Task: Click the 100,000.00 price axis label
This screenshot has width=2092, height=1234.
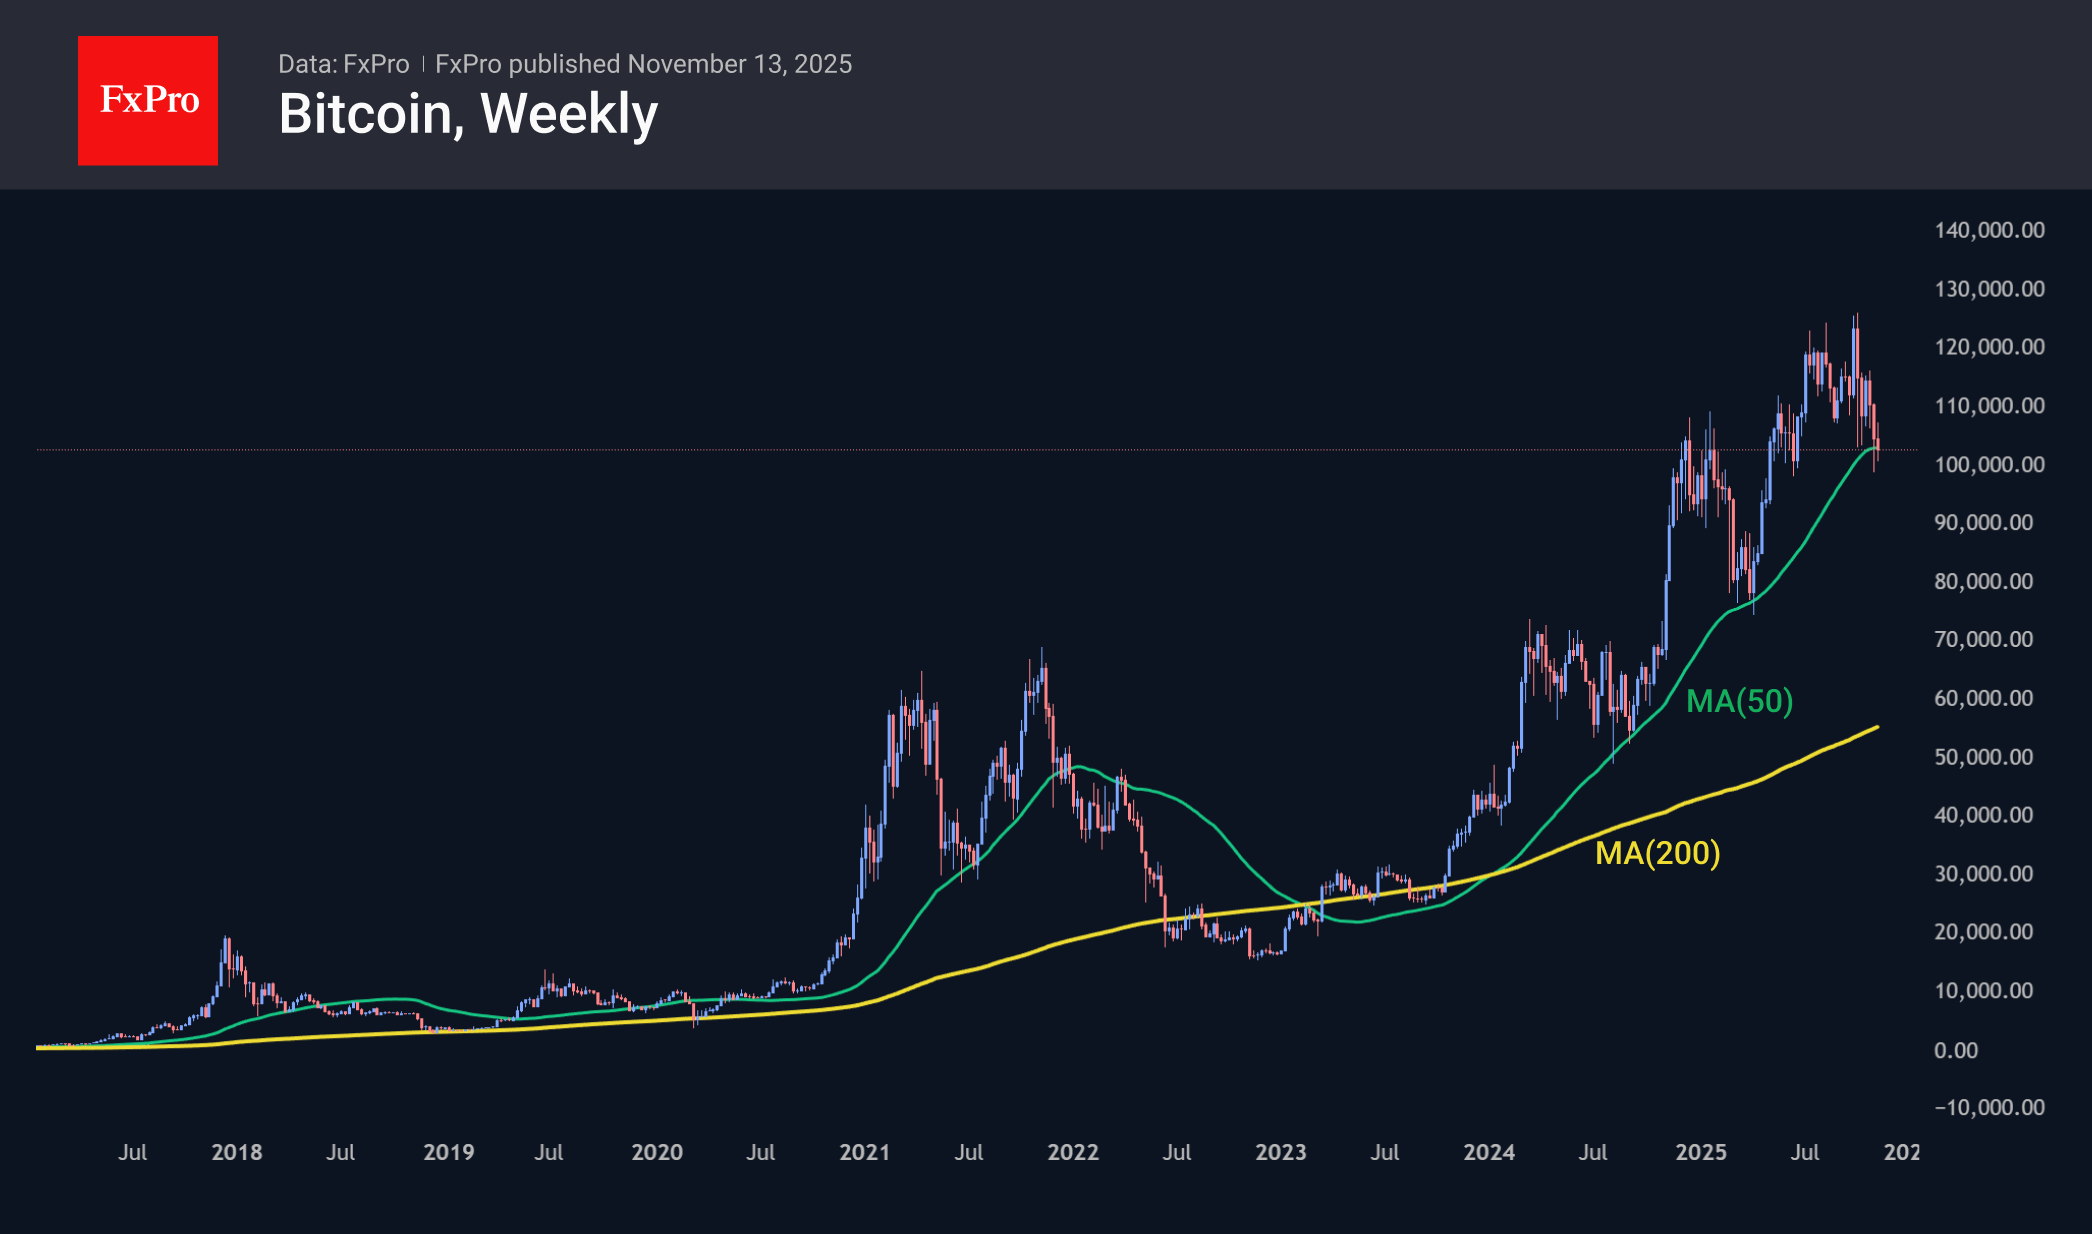Action: (1988, 464)
